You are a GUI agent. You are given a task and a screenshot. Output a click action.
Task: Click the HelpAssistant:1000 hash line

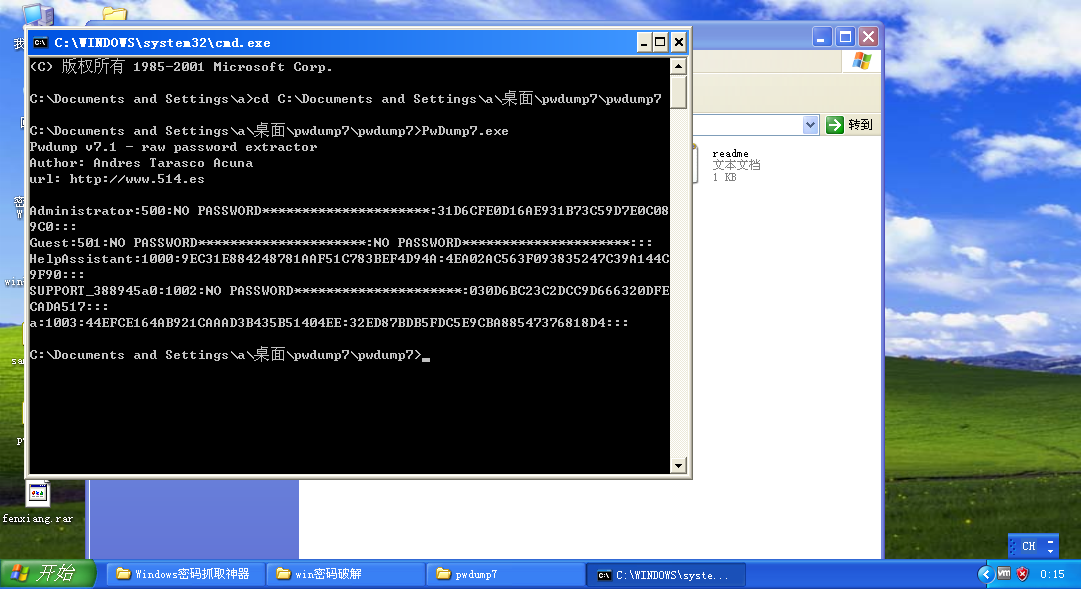point(349,266)
